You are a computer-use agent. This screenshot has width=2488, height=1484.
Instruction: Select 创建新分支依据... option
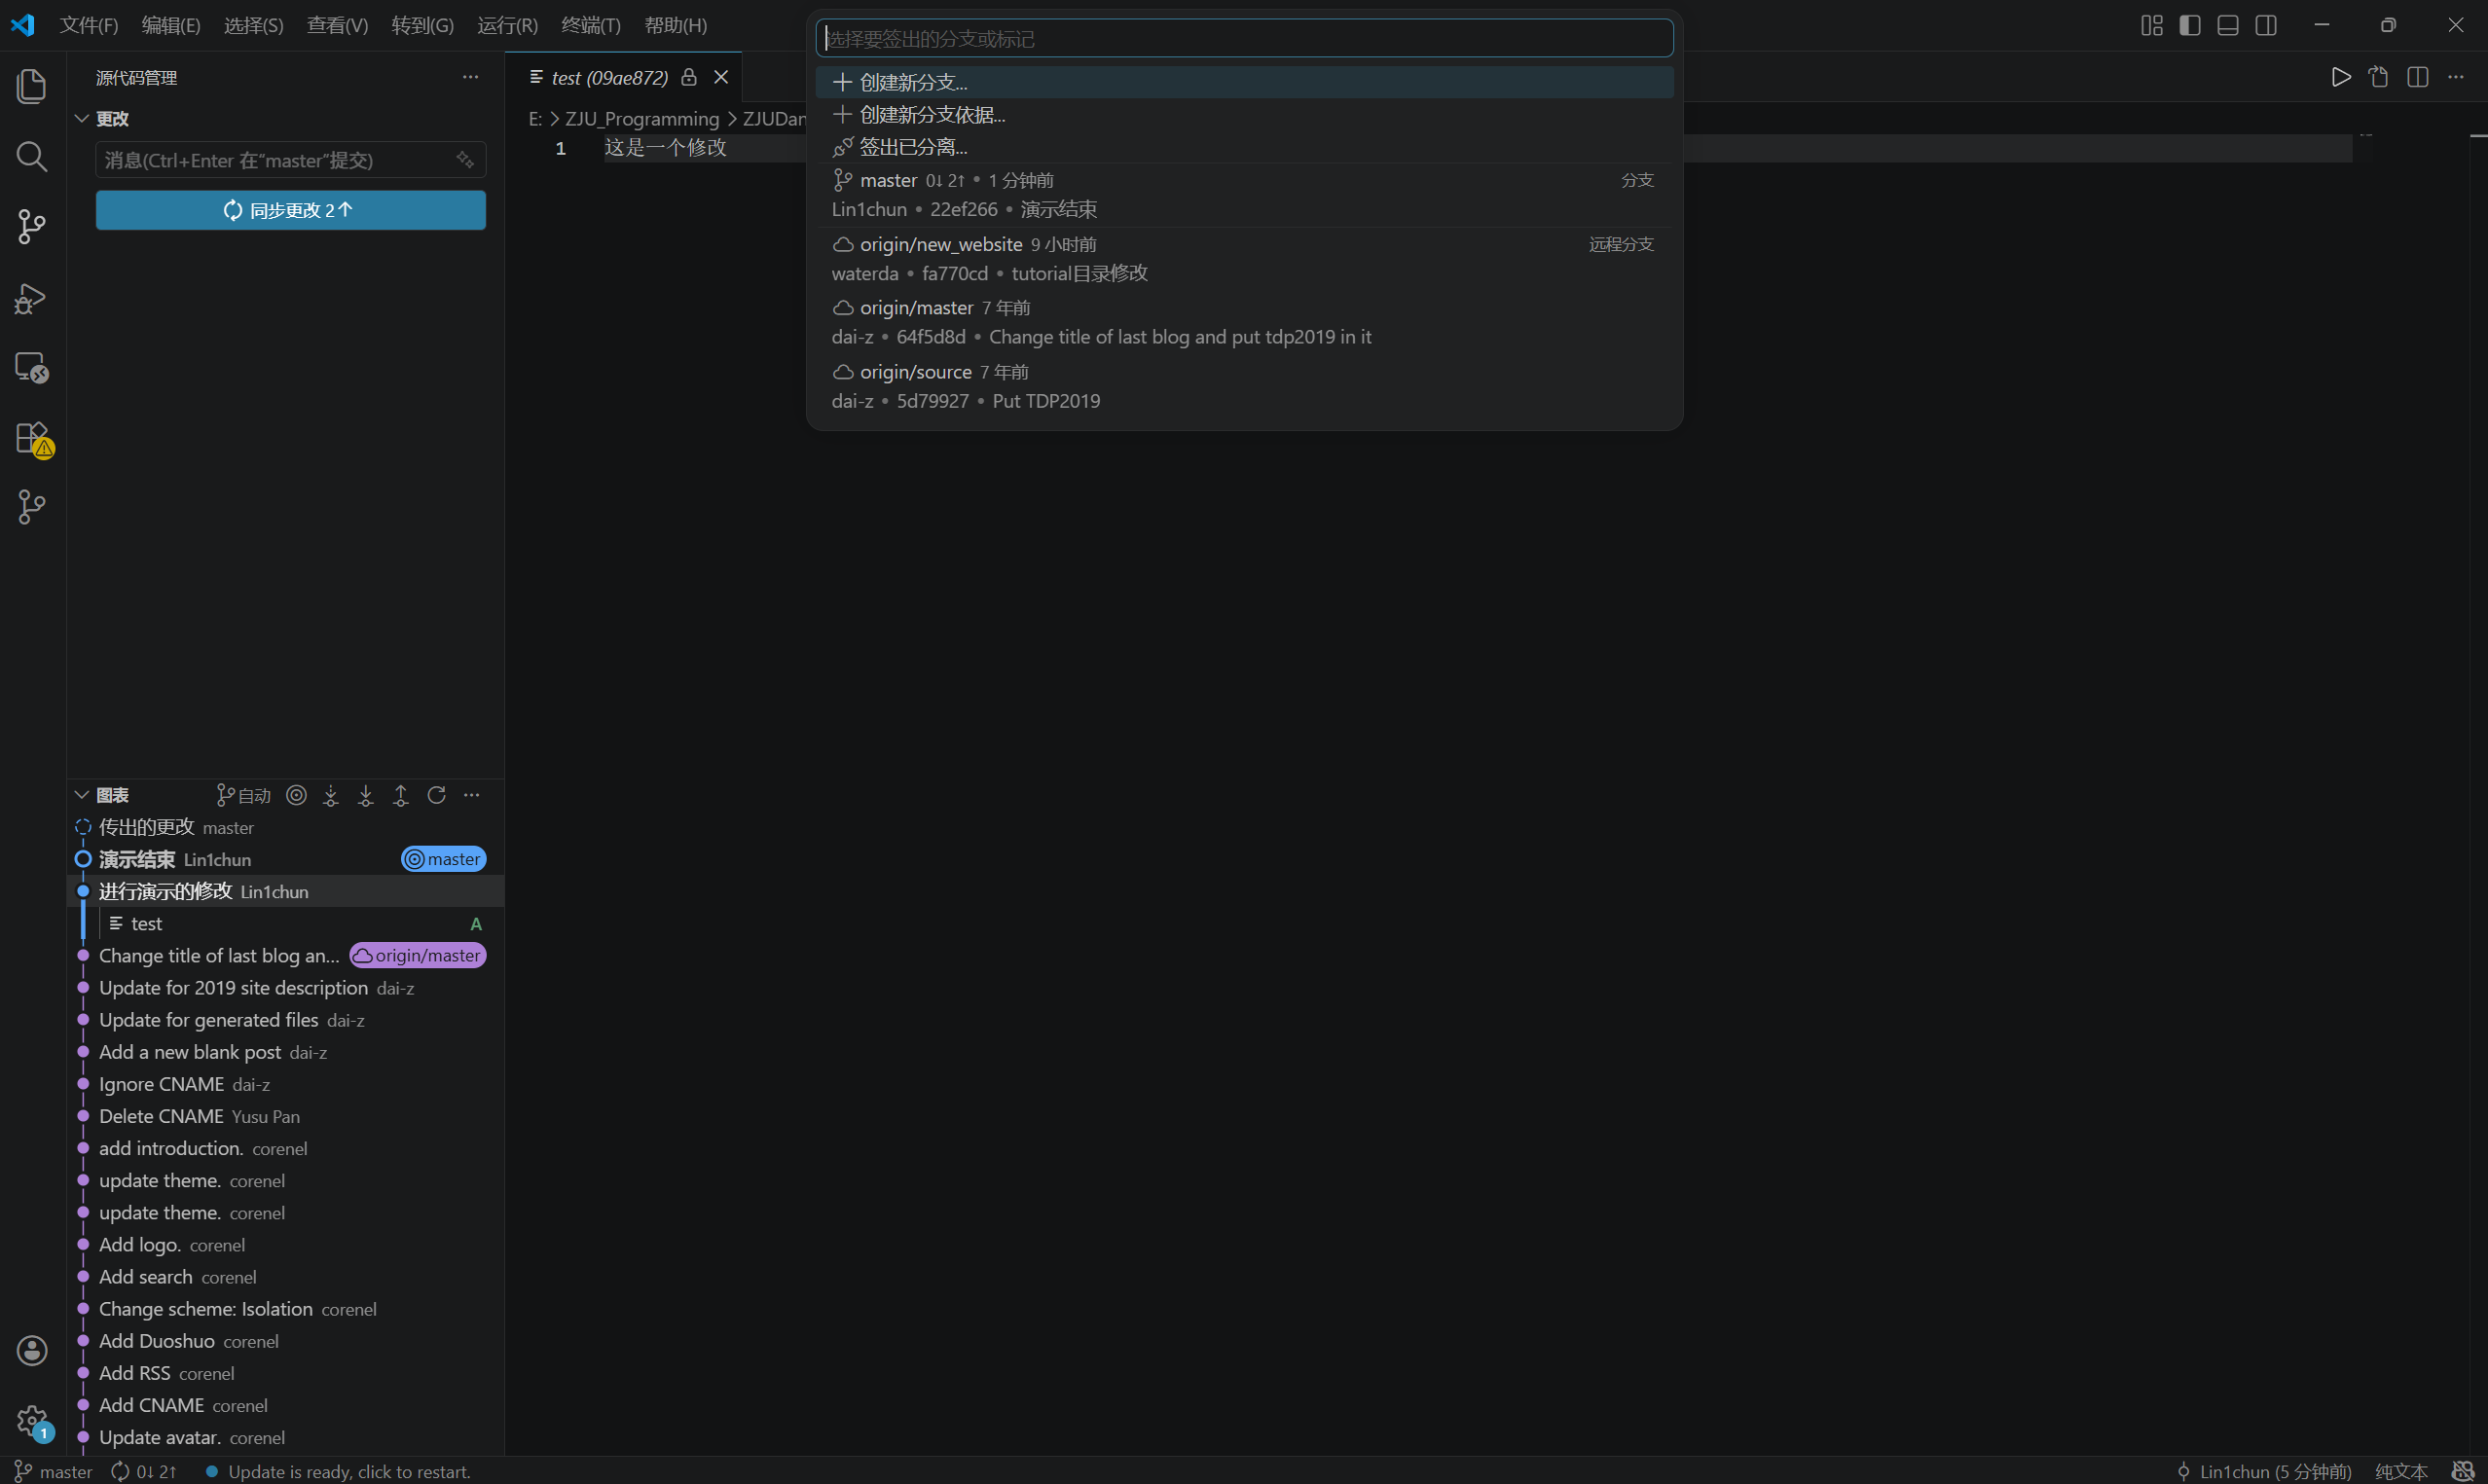[1244, 114]
